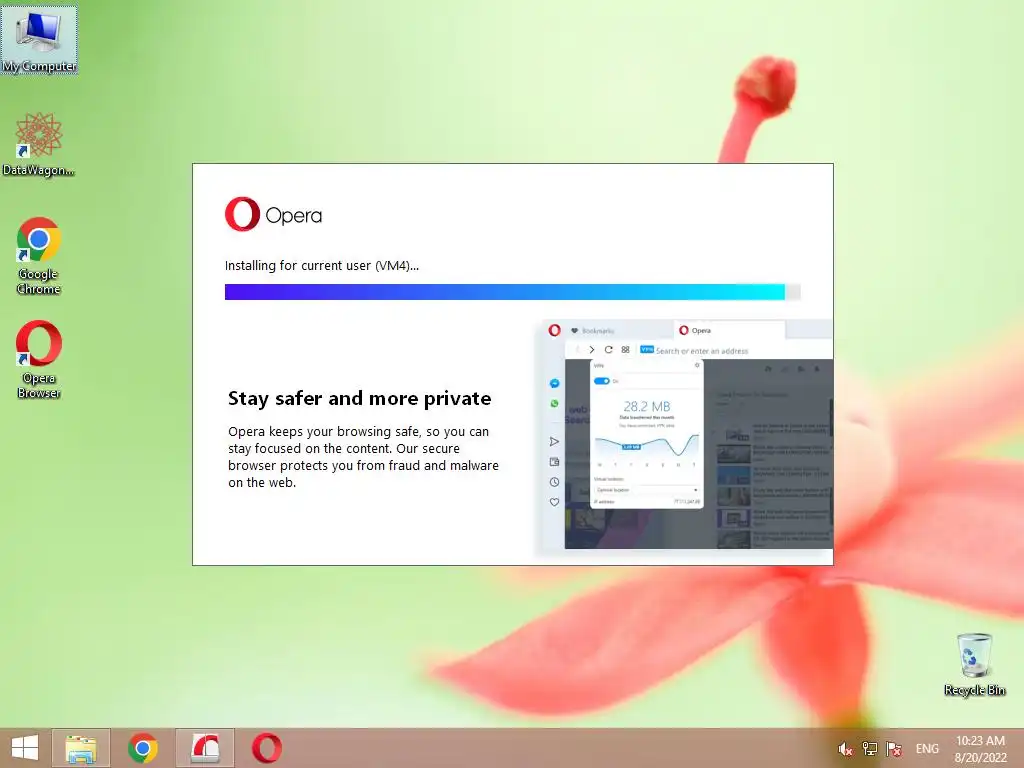Launch Chrome from the taskbar
Viewport: 1024px width, 768px height.
[143, 748]
